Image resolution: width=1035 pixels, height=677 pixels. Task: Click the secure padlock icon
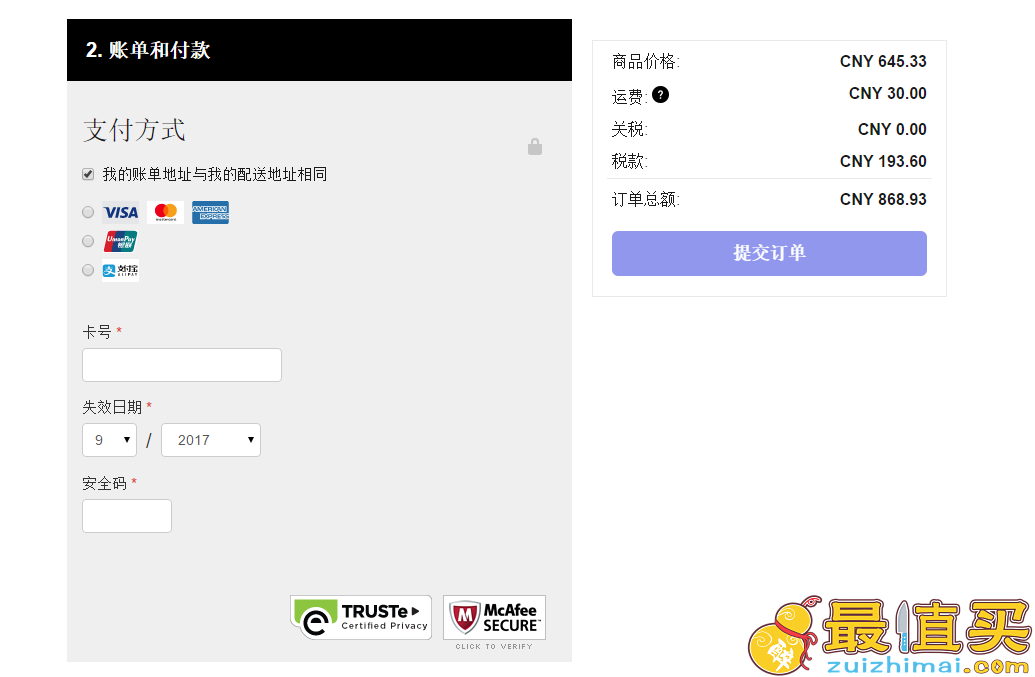(535, 146)
